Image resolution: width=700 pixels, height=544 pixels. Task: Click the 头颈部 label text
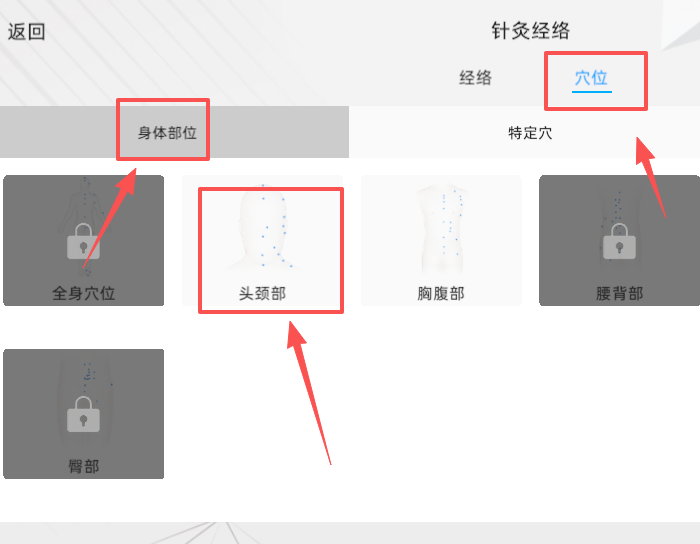pyautogui.click(x=262, y=293)
